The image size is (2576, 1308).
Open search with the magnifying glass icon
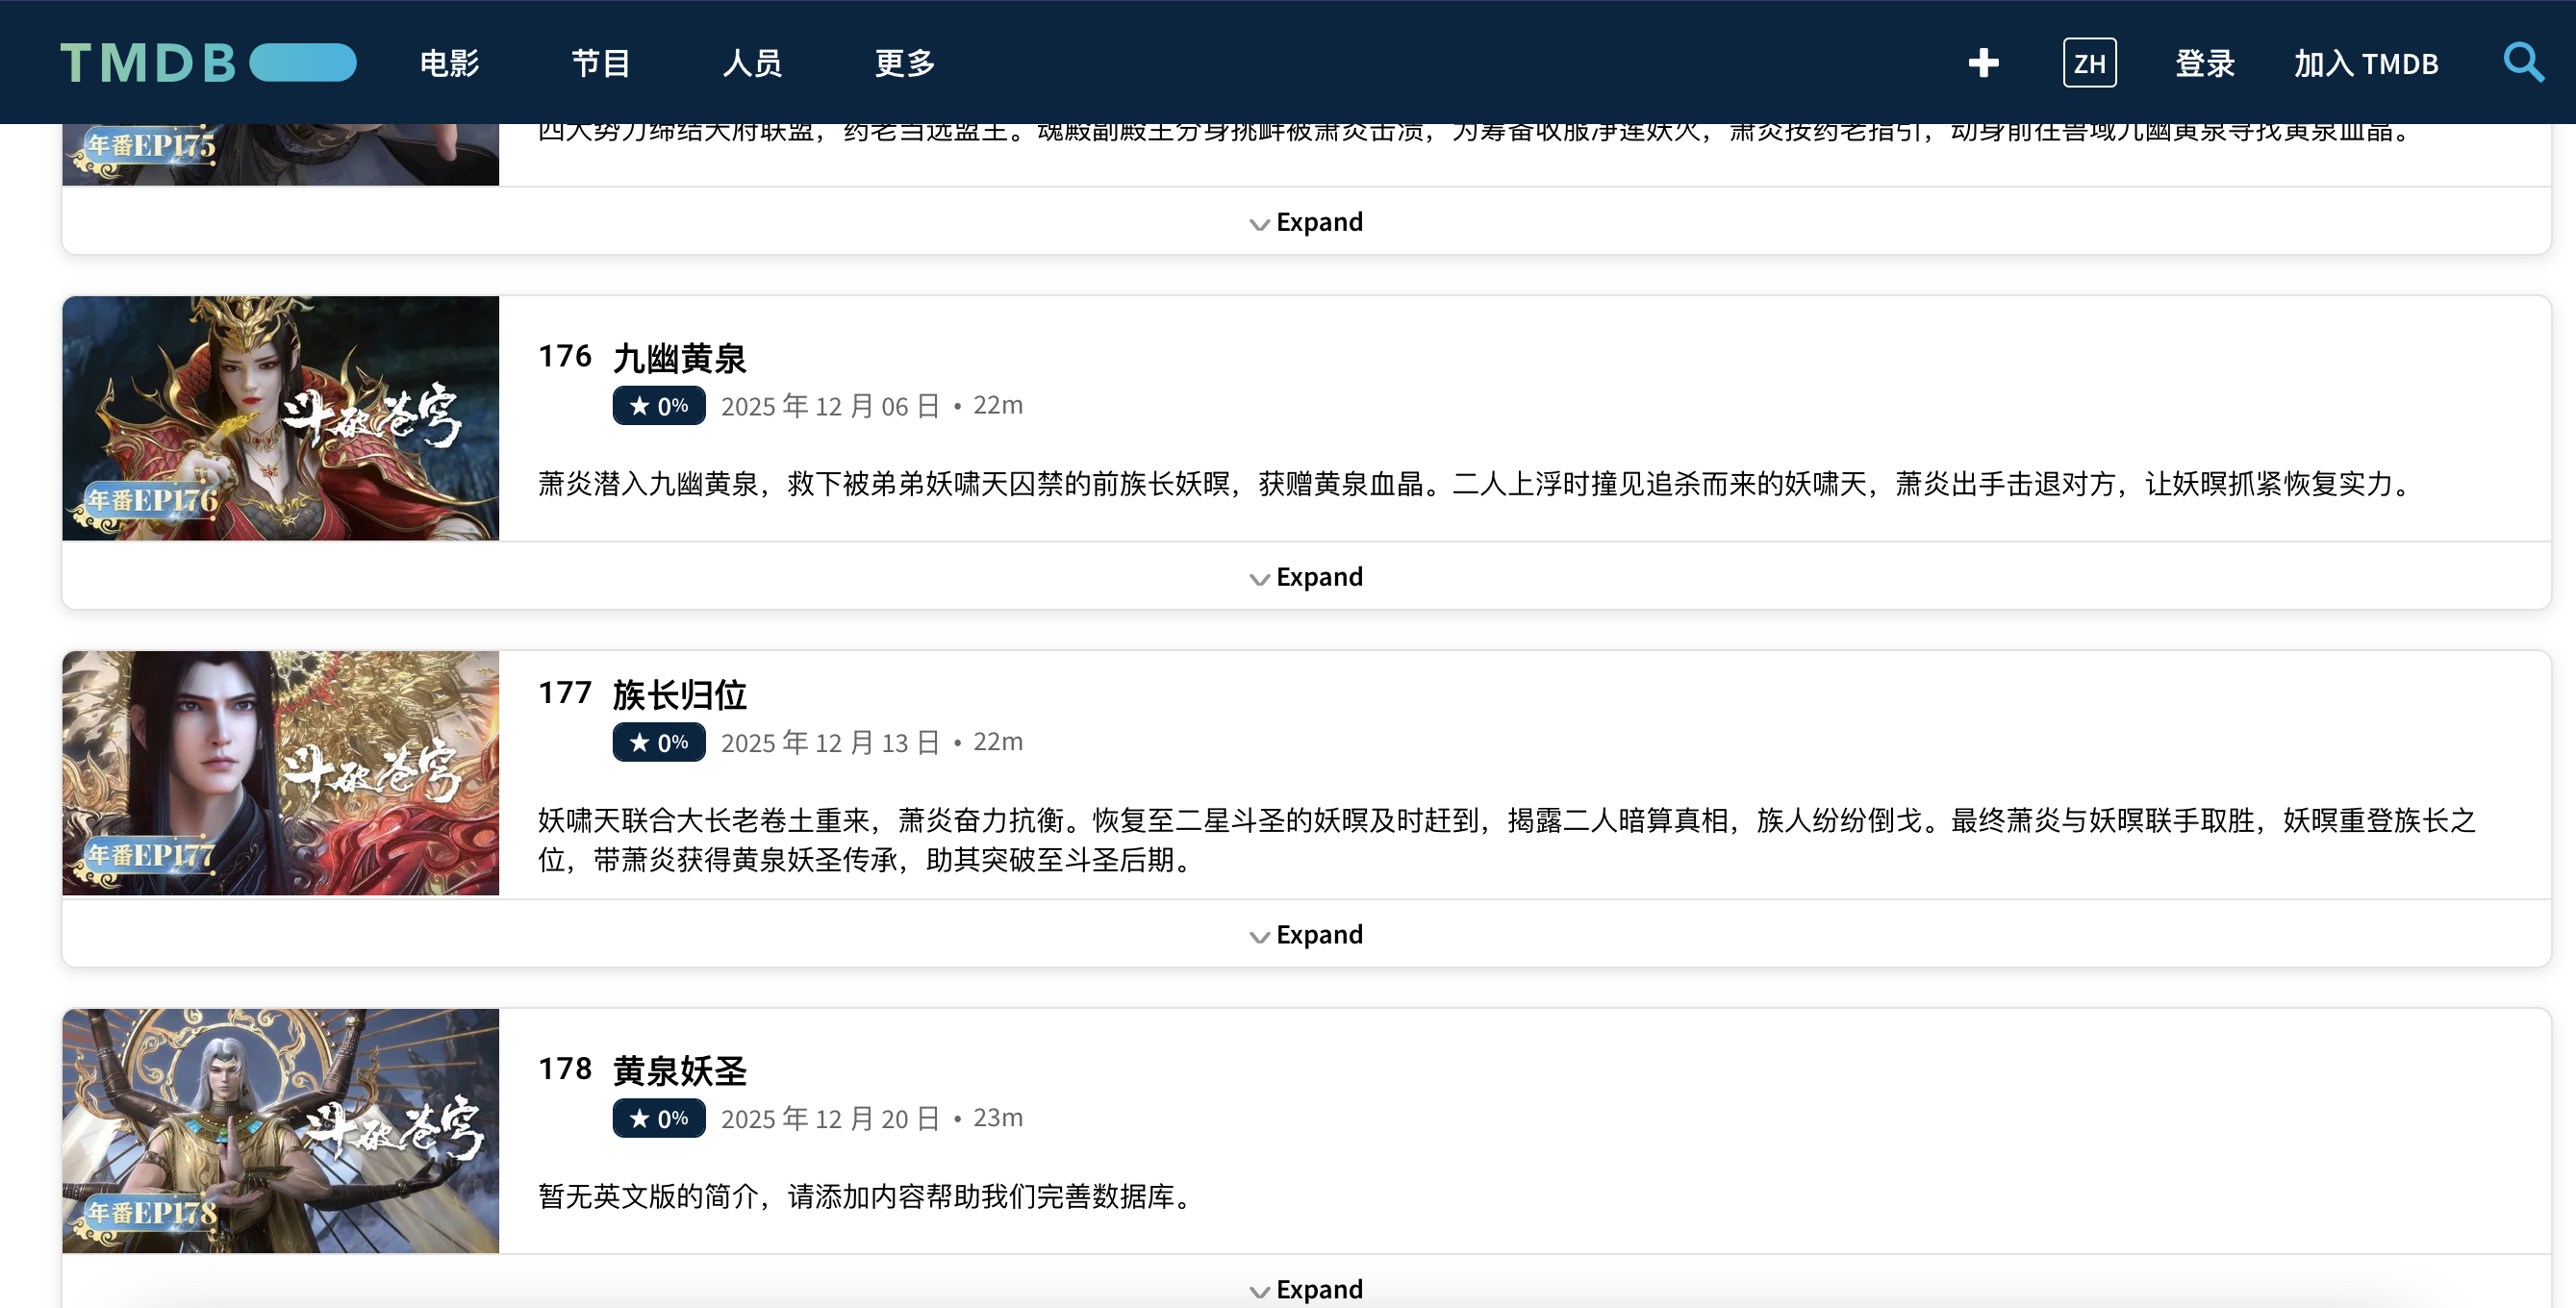[2524, 62]
